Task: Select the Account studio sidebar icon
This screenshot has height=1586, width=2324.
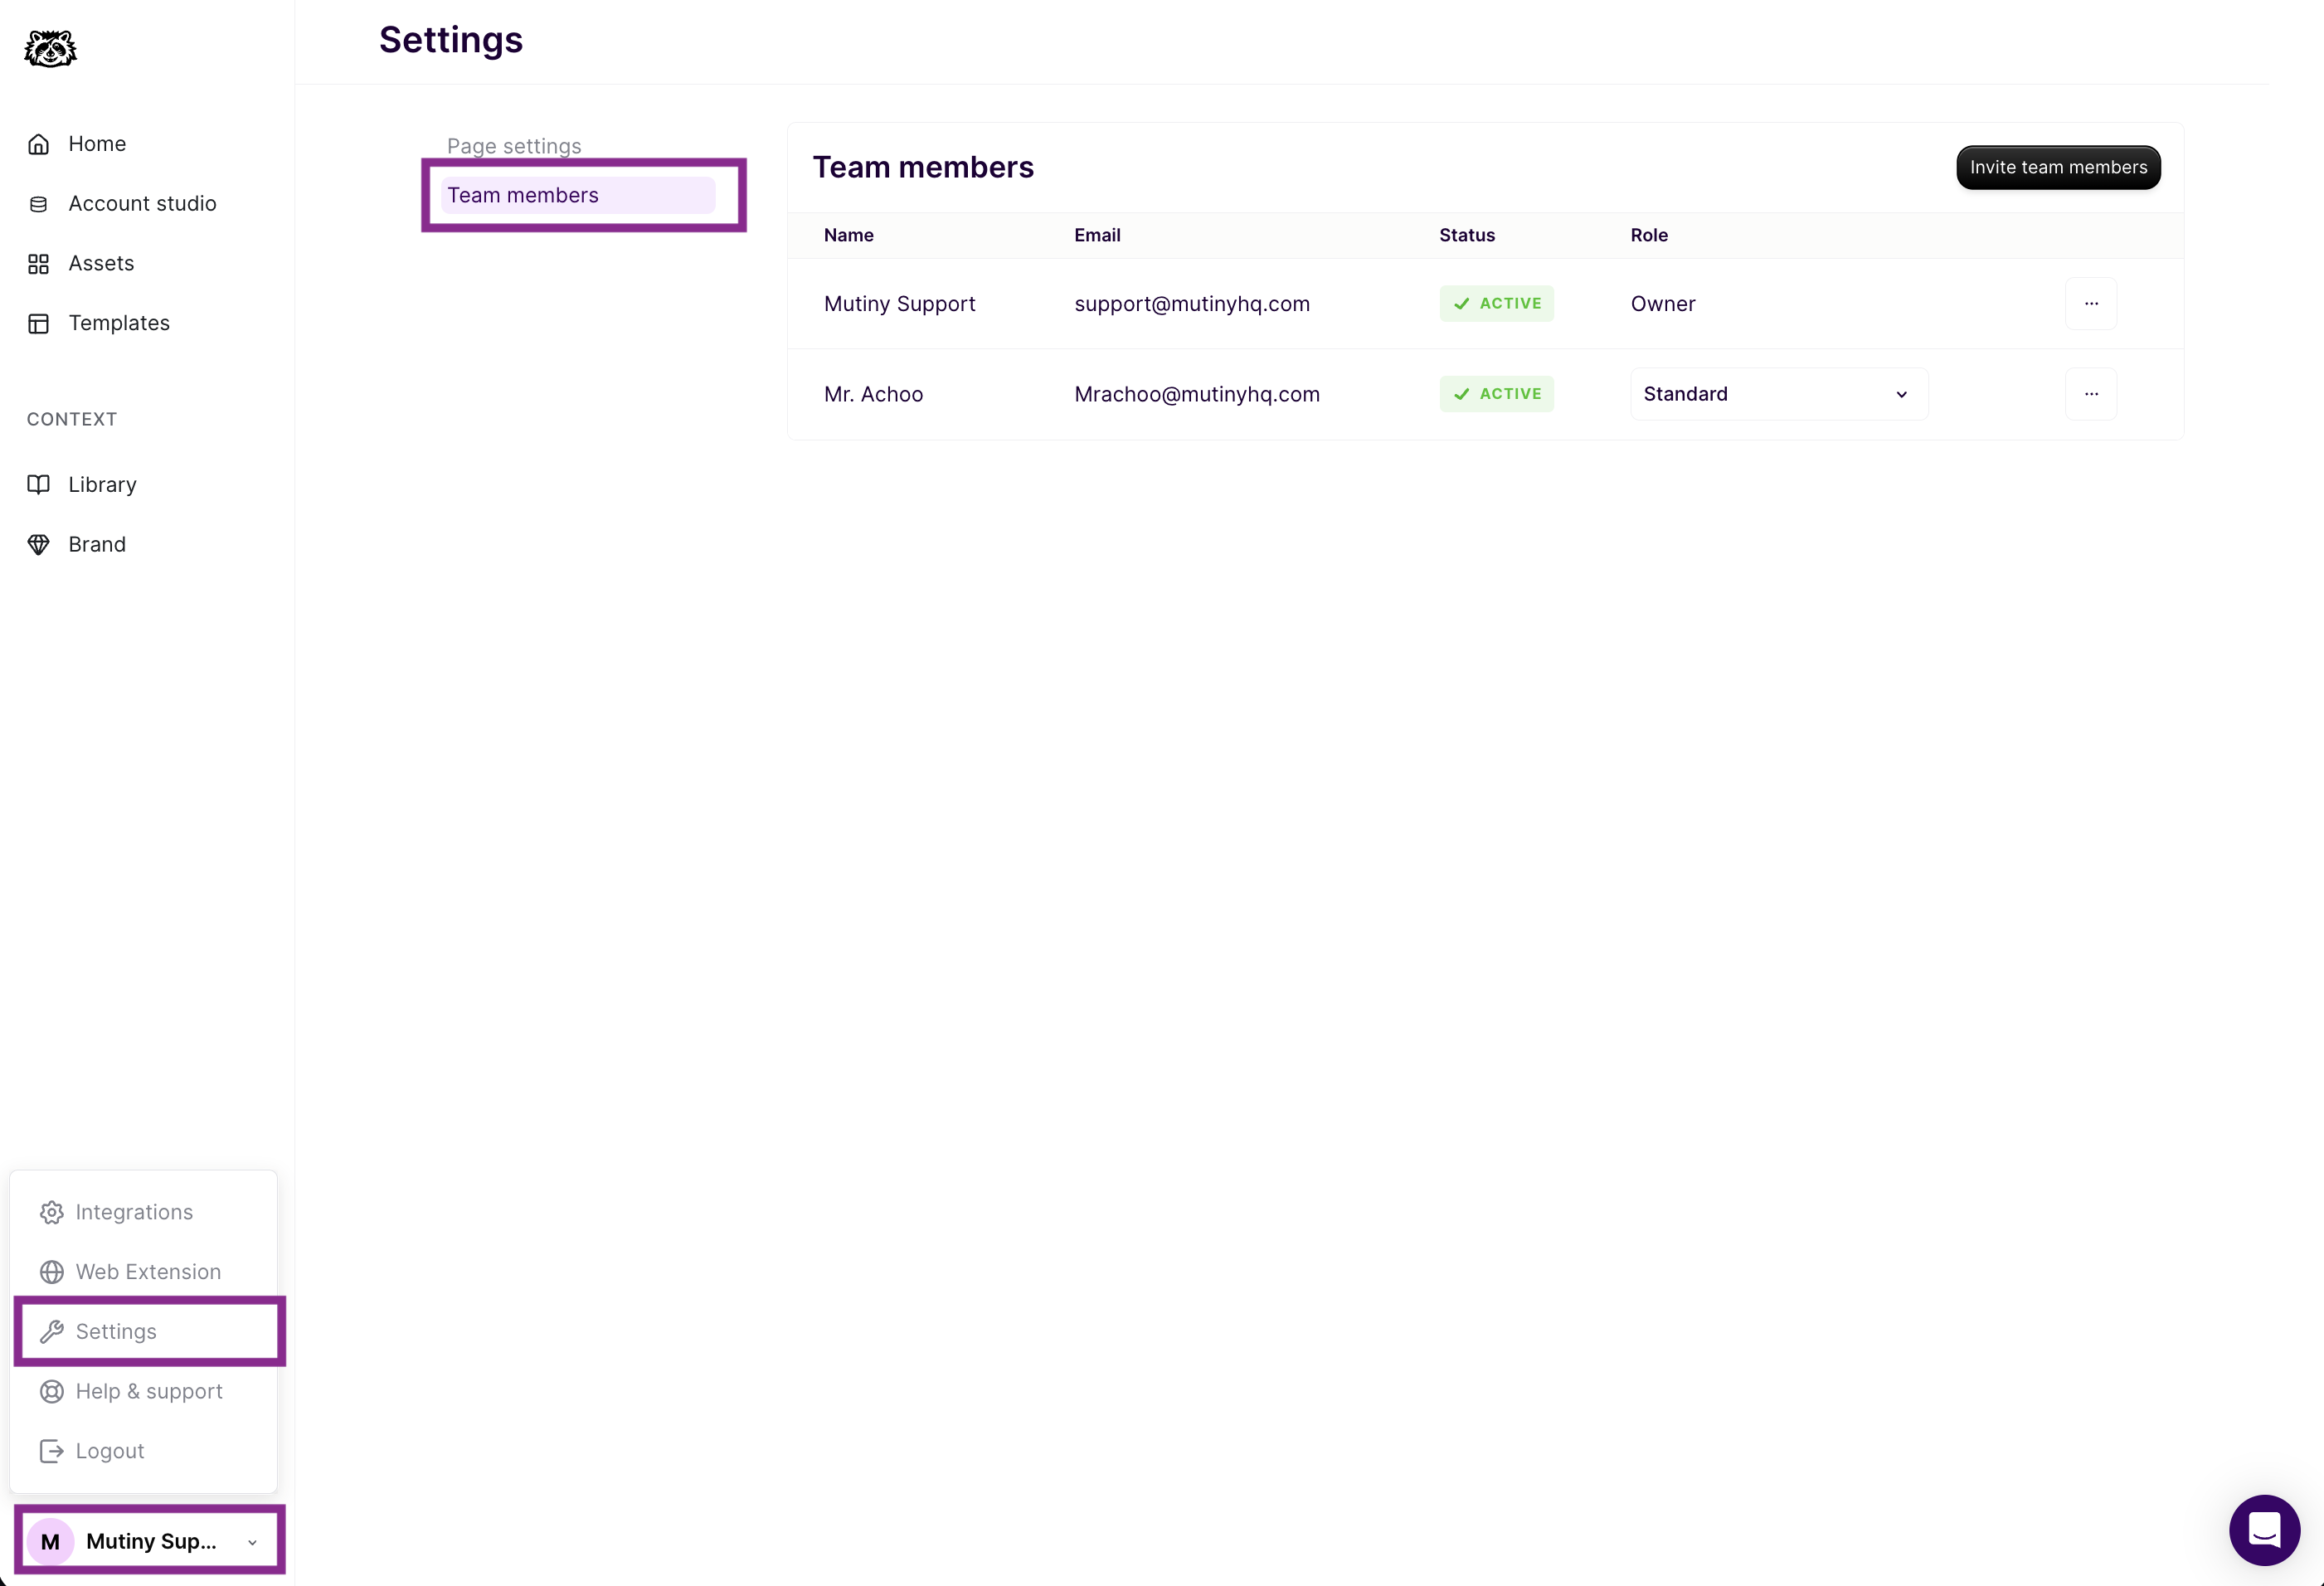Action: coord(38,203)
